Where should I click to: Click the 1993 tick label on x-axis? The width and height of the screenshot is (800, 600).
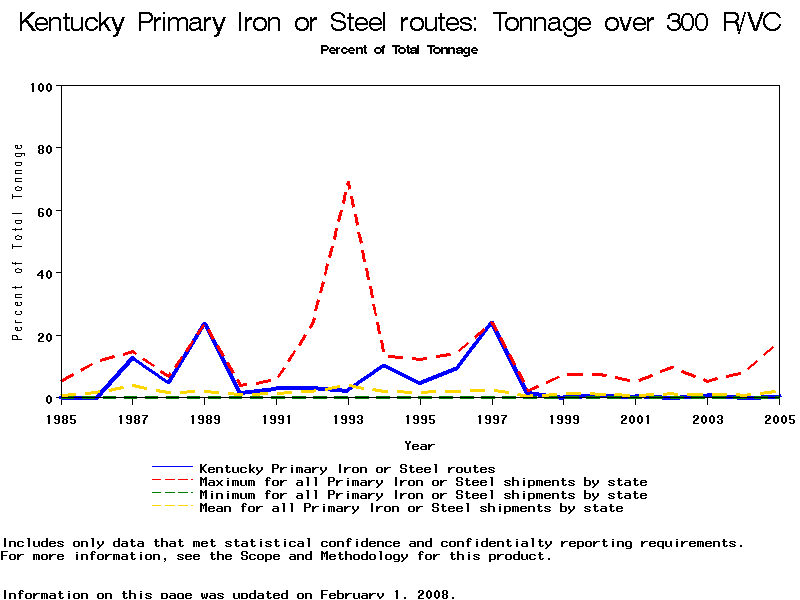point(348,418)
